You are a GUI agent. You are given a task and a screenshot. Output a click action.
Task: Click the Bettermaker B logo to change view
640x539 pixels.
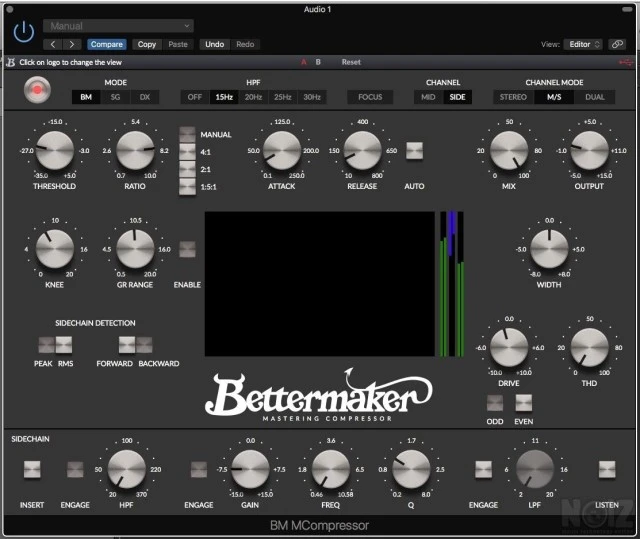click(x=11, y=62)
